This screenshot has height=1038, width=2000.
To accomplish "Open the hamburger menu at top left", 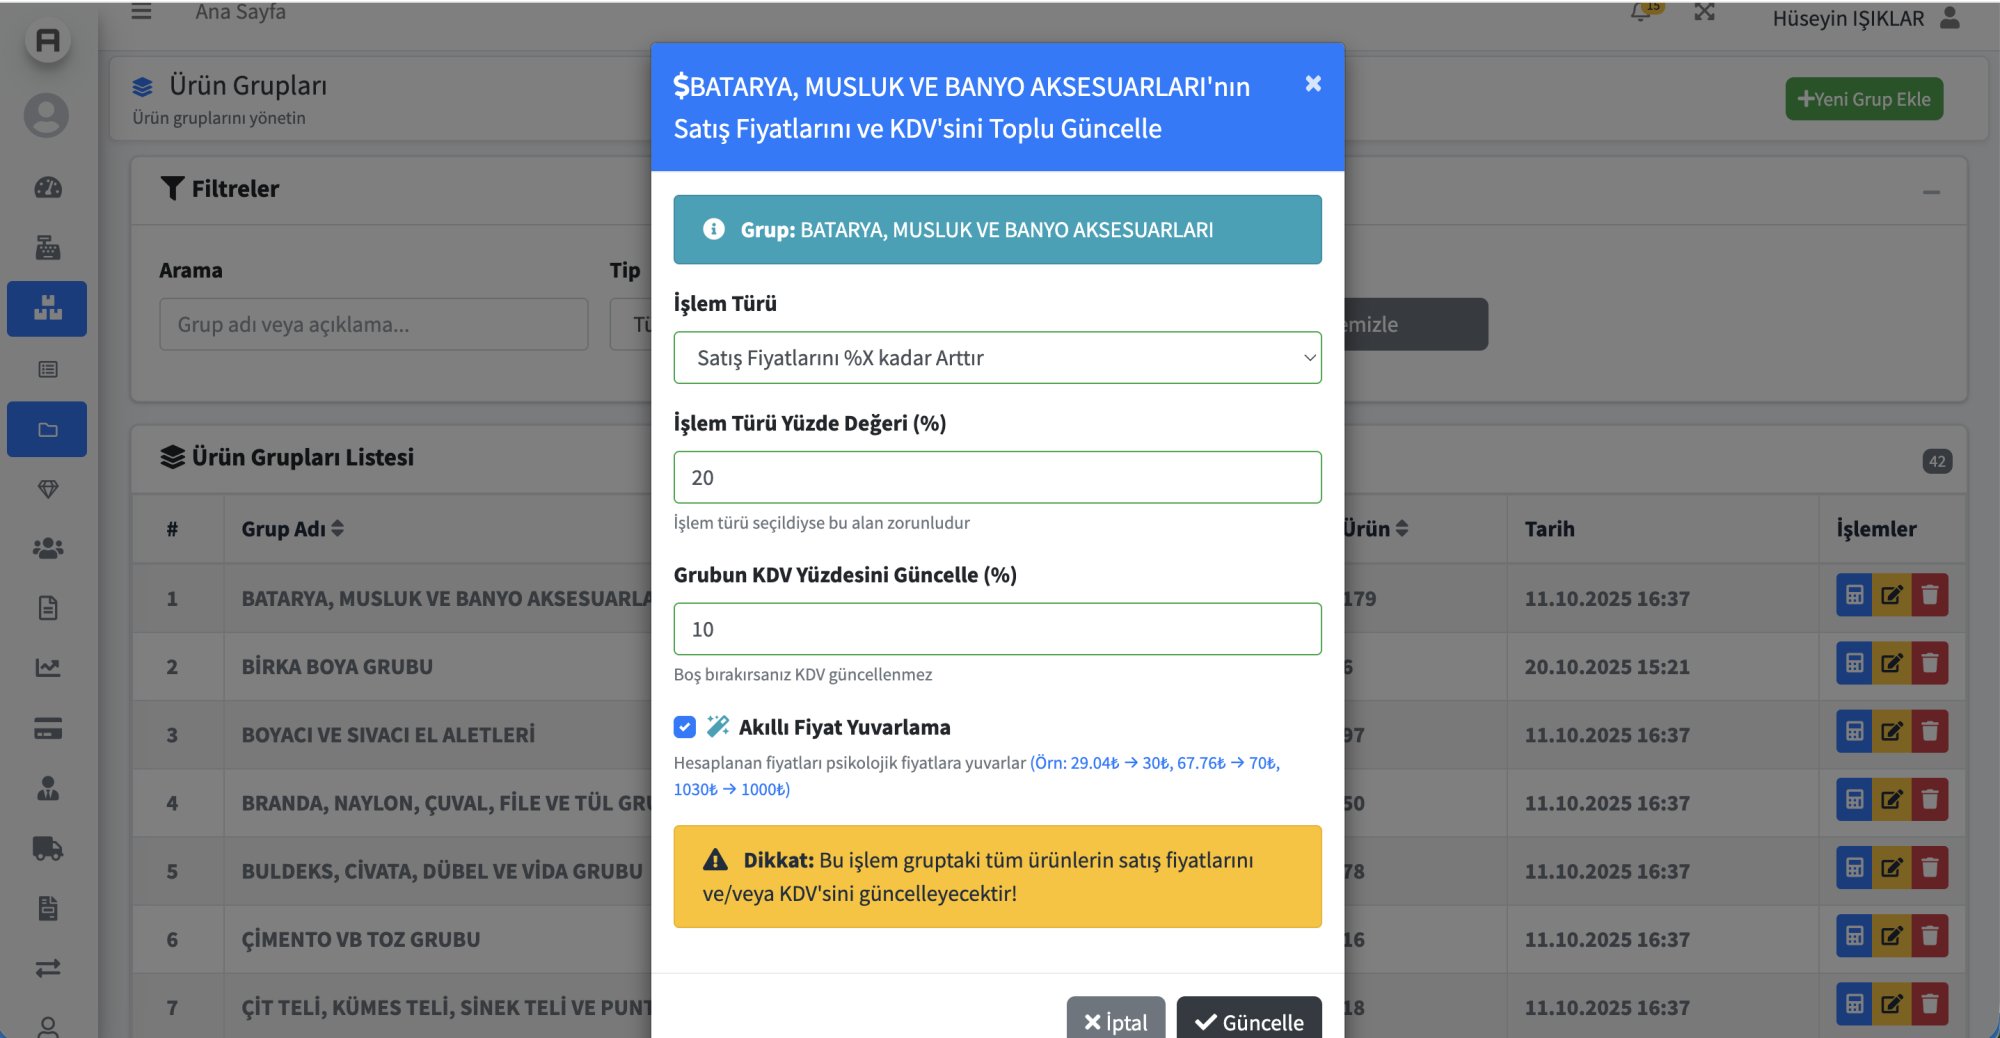I will tap(141, 11).
